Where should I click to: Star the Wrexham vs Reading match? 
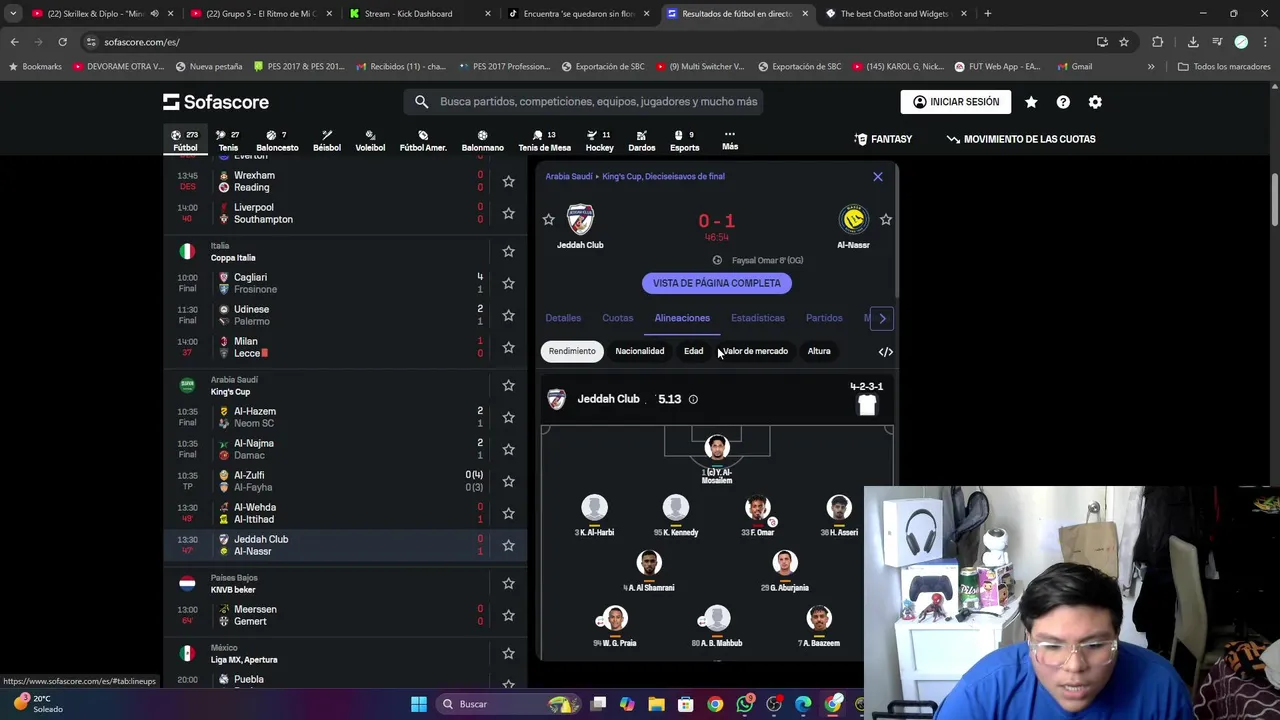click(508, 181)
